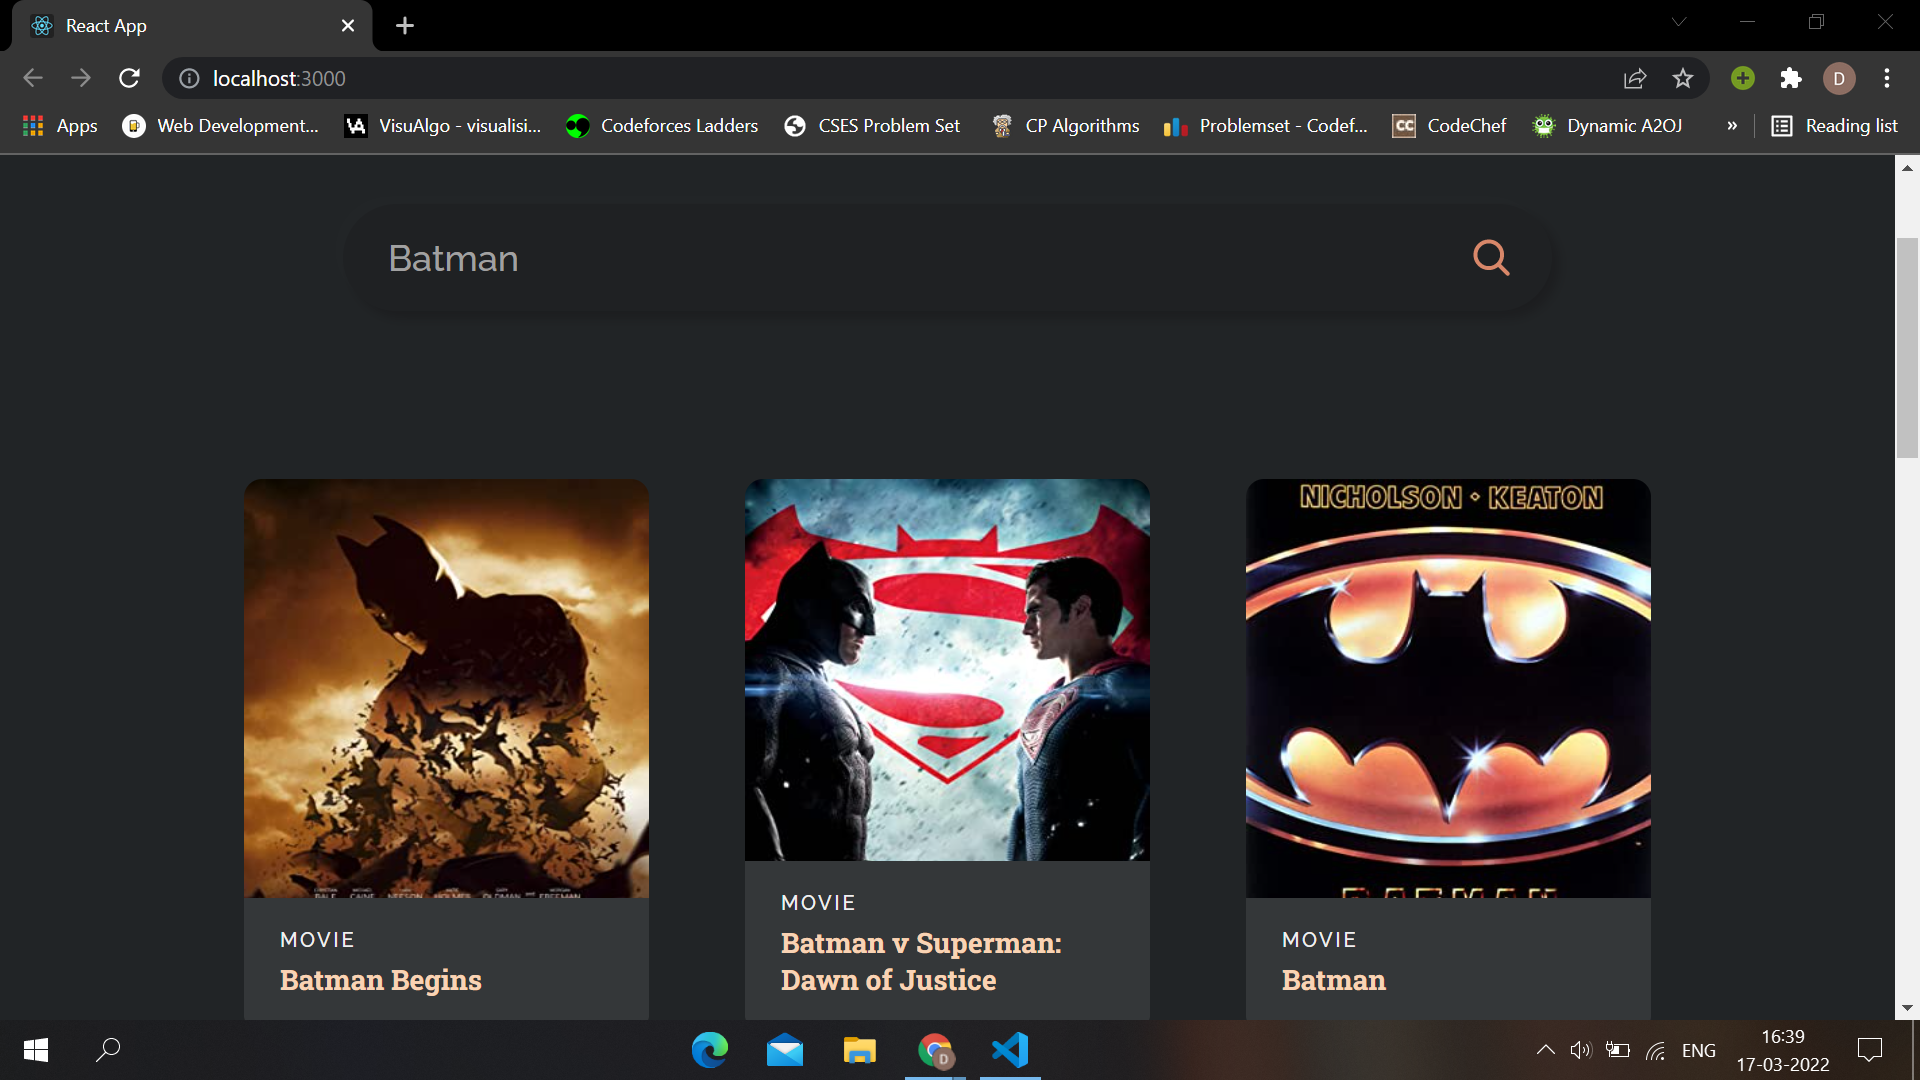Screen dimensions: 1920x1080
Task: Open Mail from the taskbar
Action: (x=785, y=1050)
